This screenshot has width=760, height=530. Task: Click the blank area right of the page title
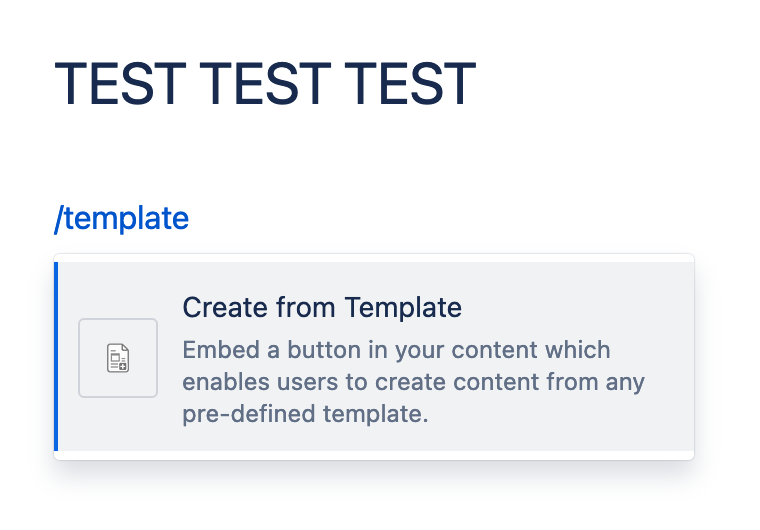(610, 85)
